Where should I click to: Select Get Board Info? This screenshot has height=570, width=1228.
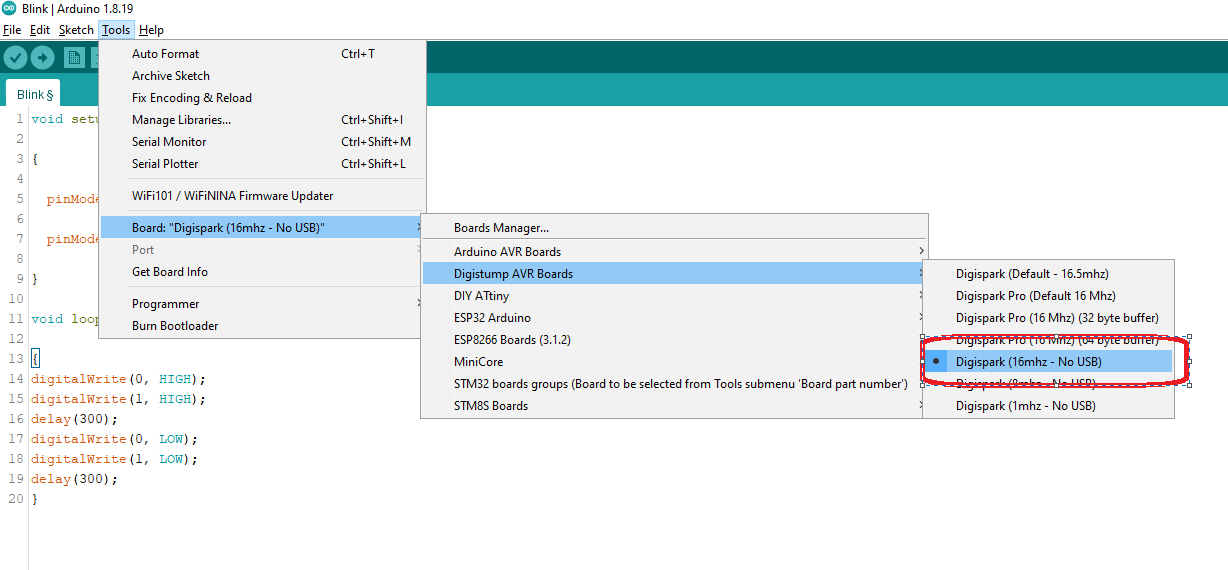point(263,272)
